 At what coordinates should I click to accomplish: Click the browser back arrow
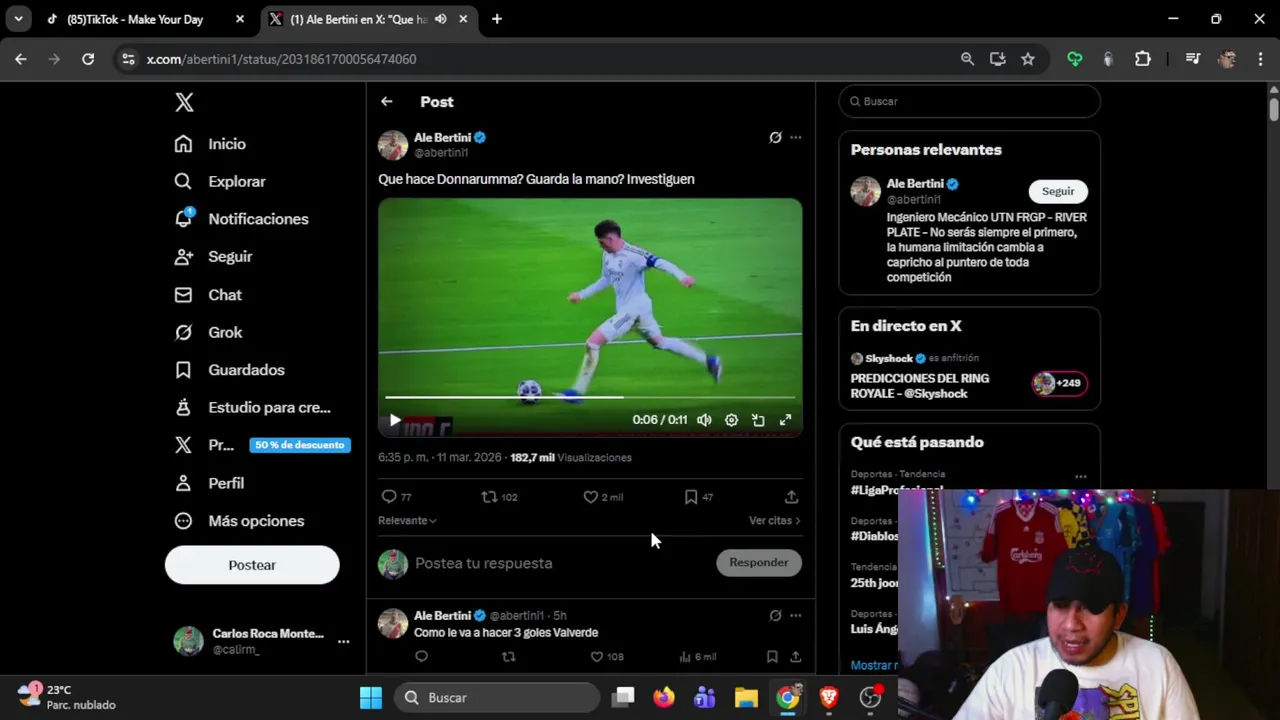pos(21,59)
